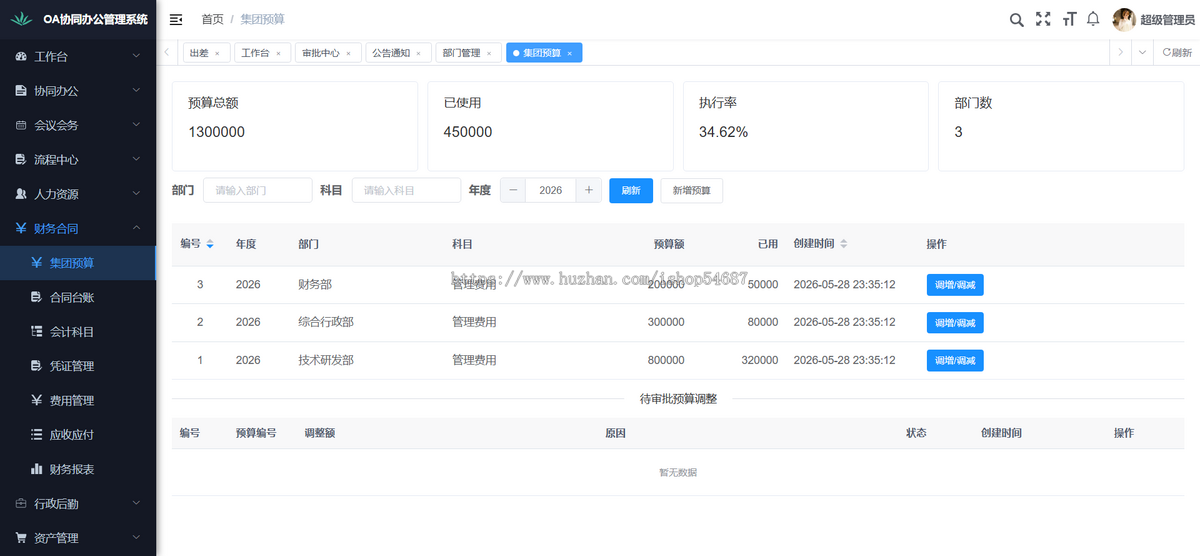Viewport: 1200px width, 556px height.
Task: Collapse the 财务合同 menu chevron
Action: (137, 228)
